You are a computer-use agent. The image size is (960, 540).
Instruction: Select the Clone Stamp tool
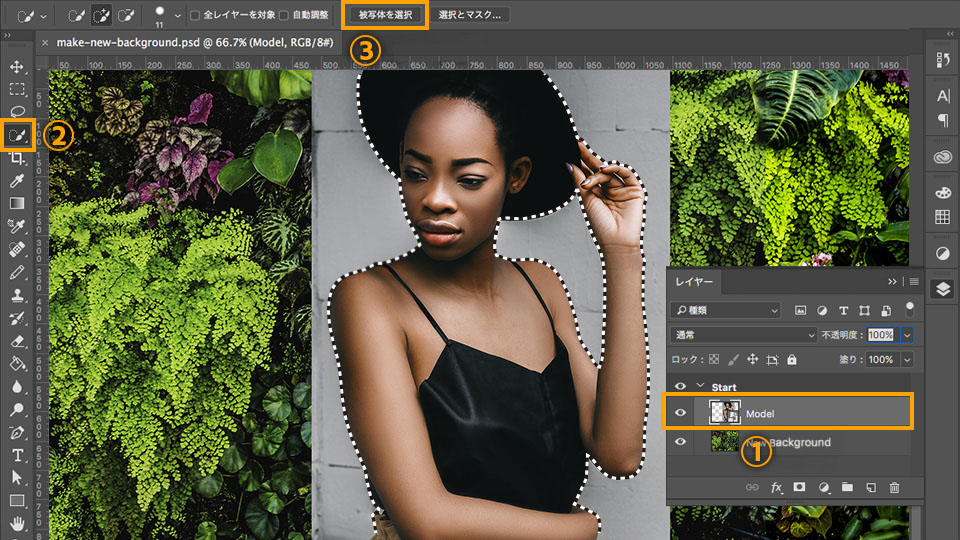point(17,295)
